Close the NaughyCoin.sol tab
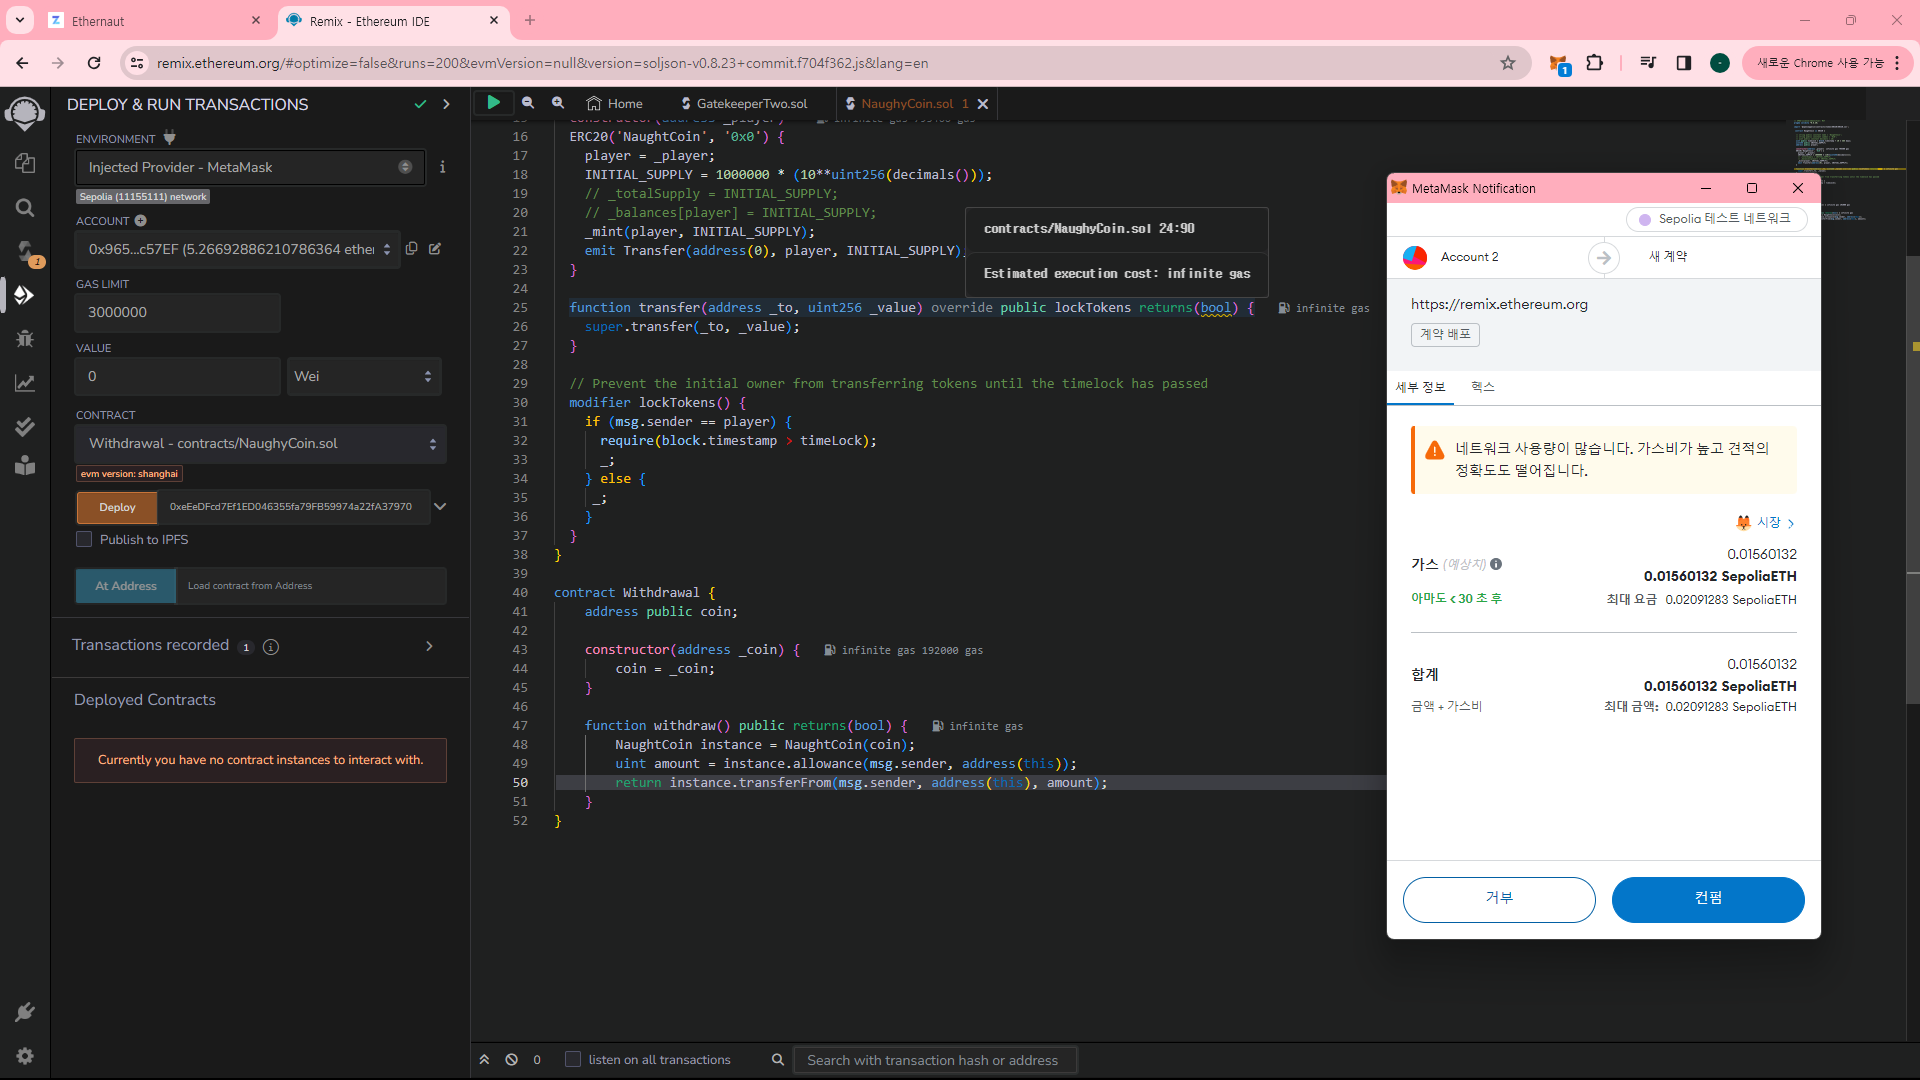The width and height of the screenshot is (1920, 1080). pyautogui.click(x=983, y=103)
